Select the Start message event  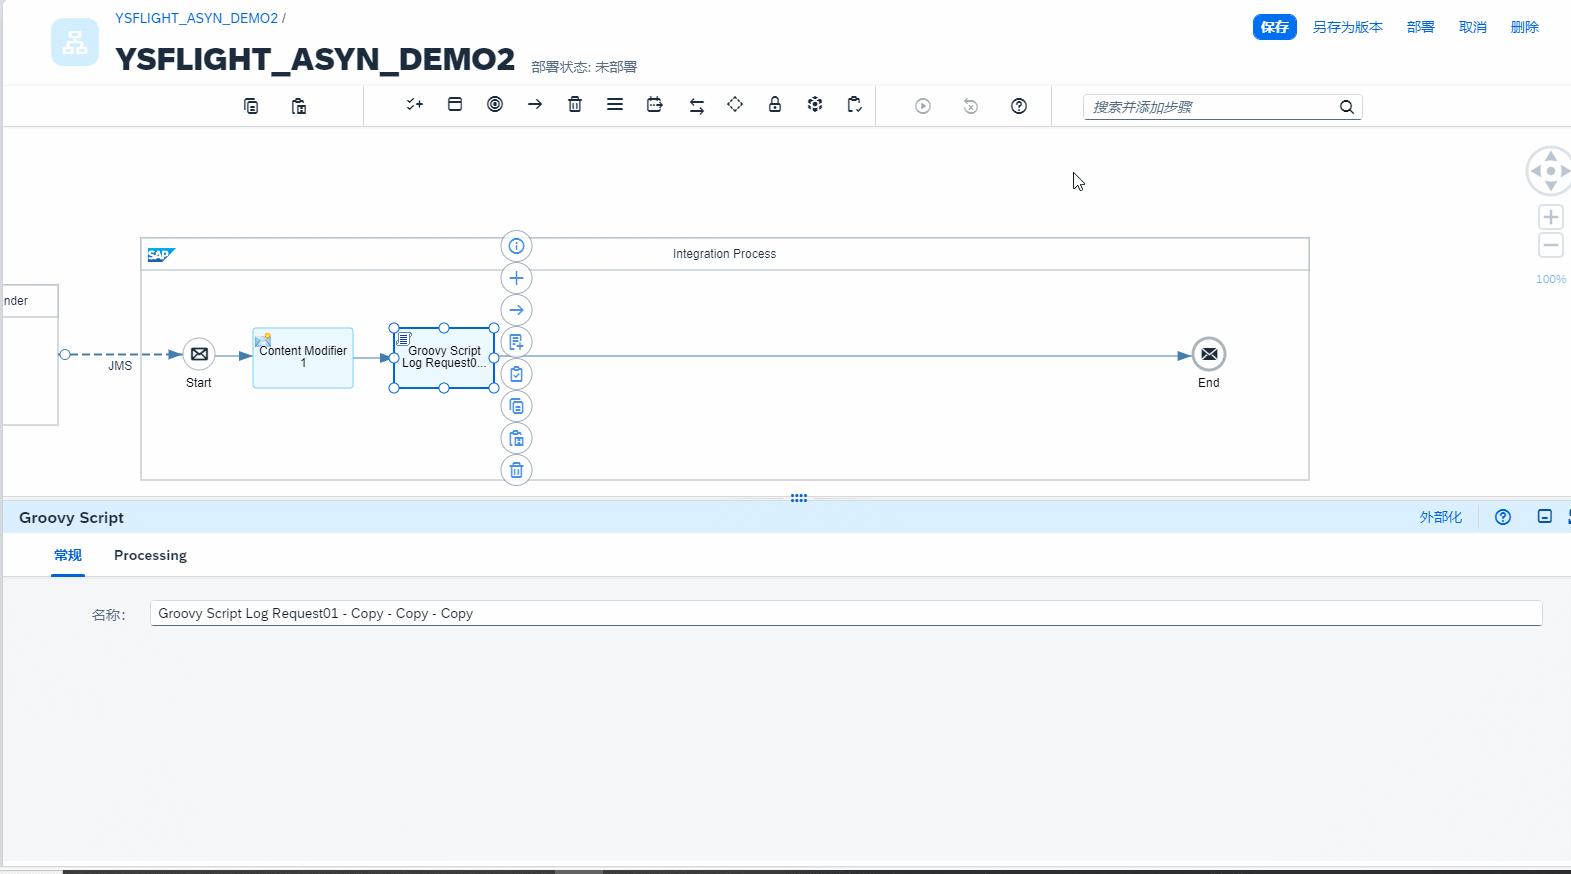point(199,354)
